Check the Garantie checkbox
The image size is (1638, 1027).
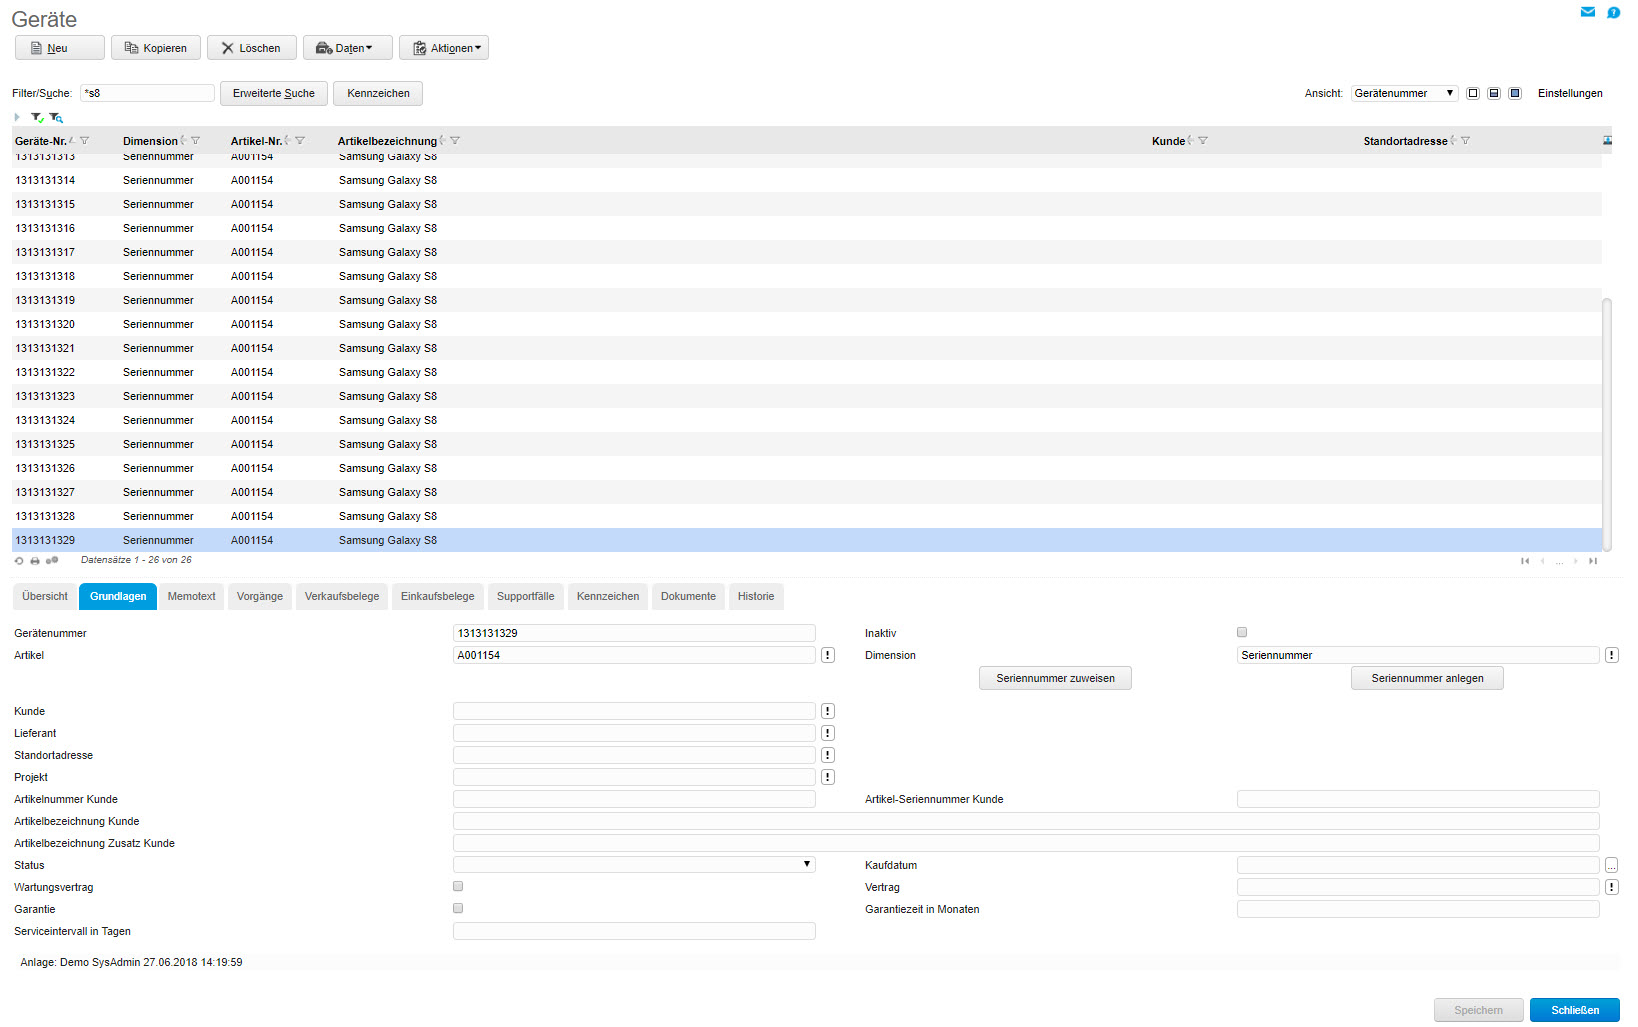click(458, 908)
